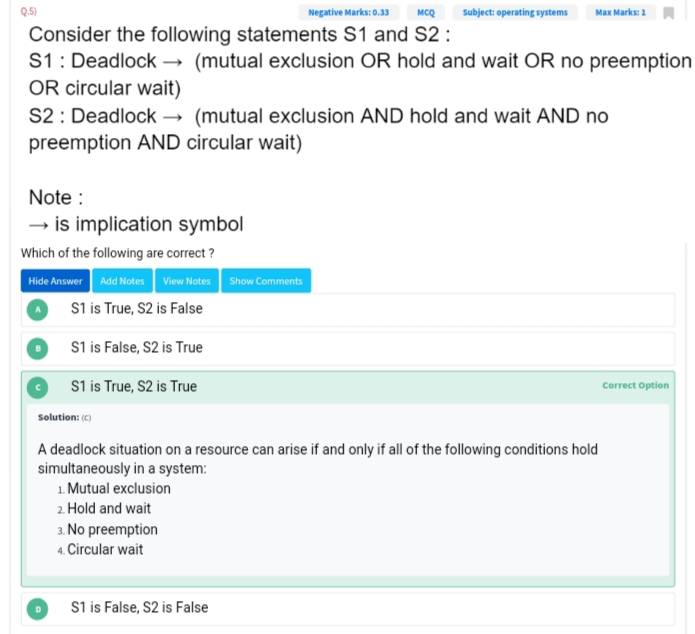This screenshot has height=634, width=695.
Task: Click the Hide Answer button
Action: click(x=55, y=281)
